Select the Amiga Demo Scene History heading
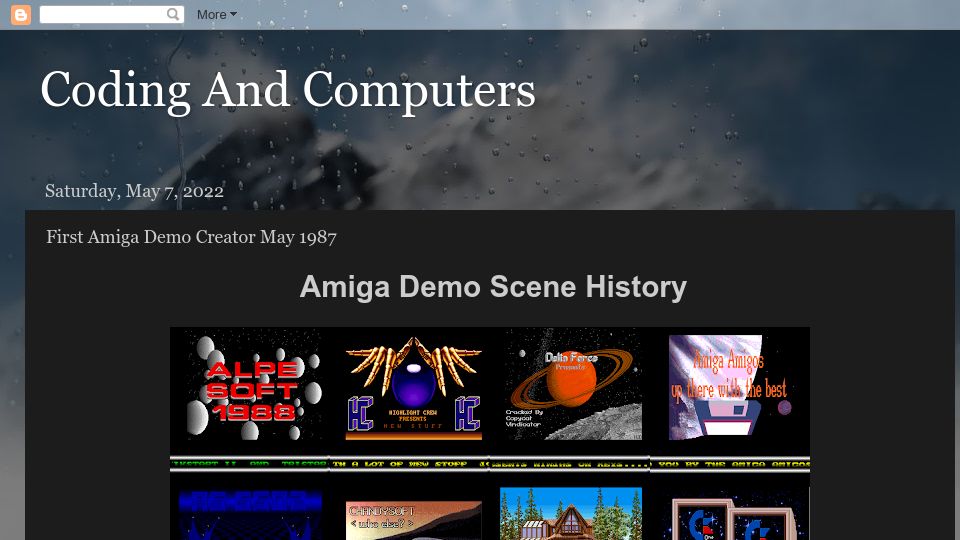Viewport: 960px width, 540px height. tap(493, 287)
